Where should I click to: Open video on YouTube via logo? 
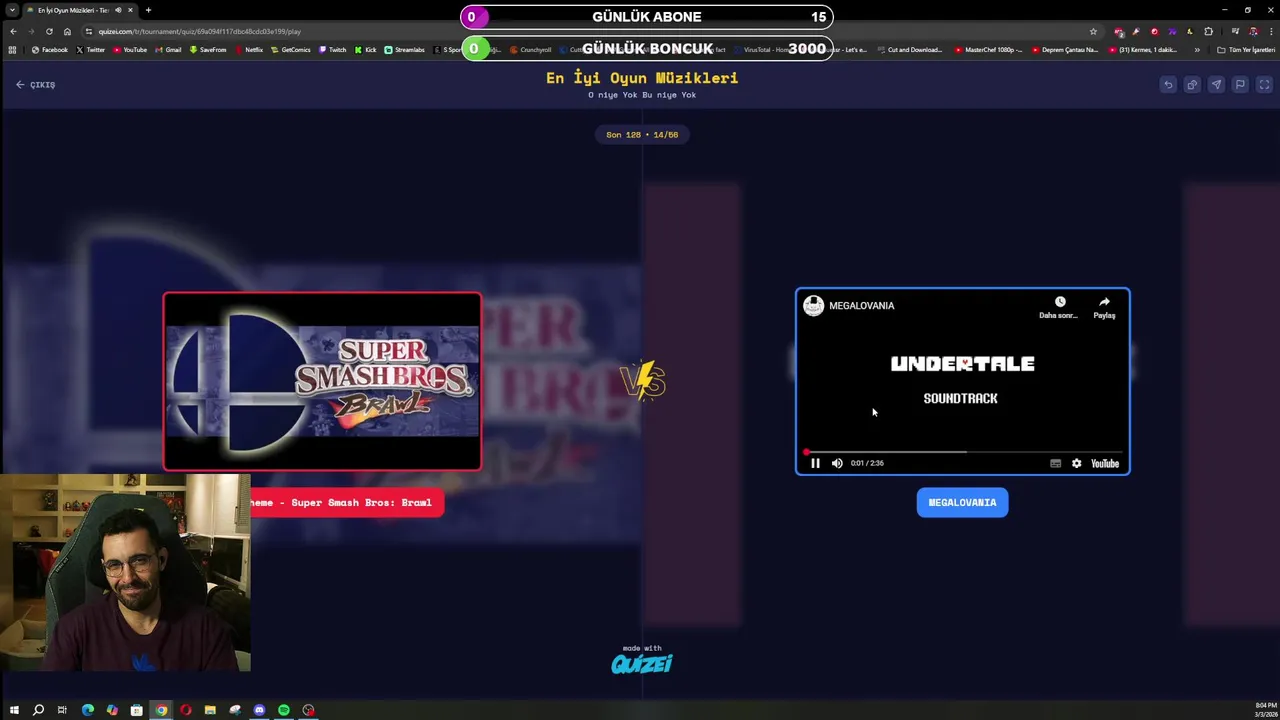click(1105, 463)
